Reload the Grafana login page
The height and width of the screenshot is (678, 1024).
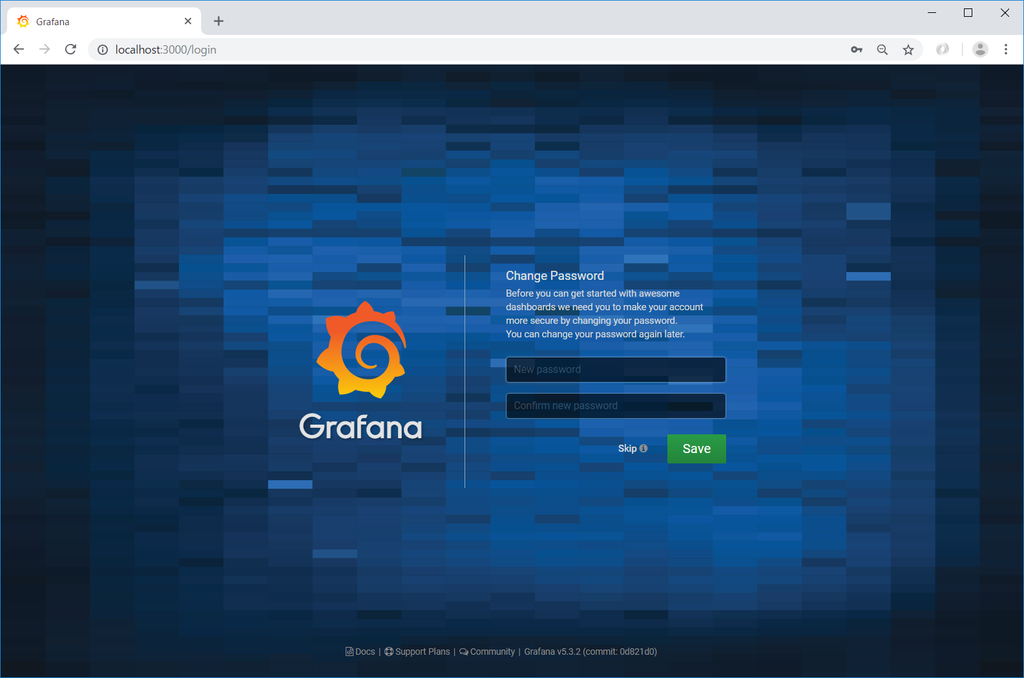71,50
